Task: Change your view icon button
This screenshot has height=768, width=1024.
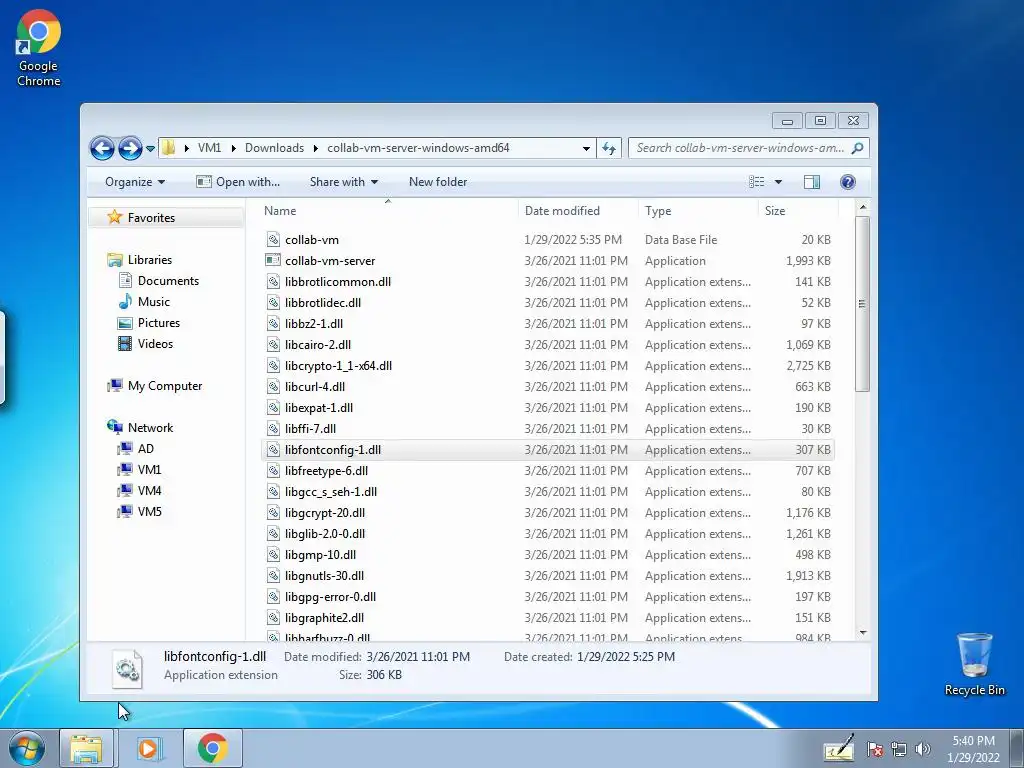Action: [756, 182]
